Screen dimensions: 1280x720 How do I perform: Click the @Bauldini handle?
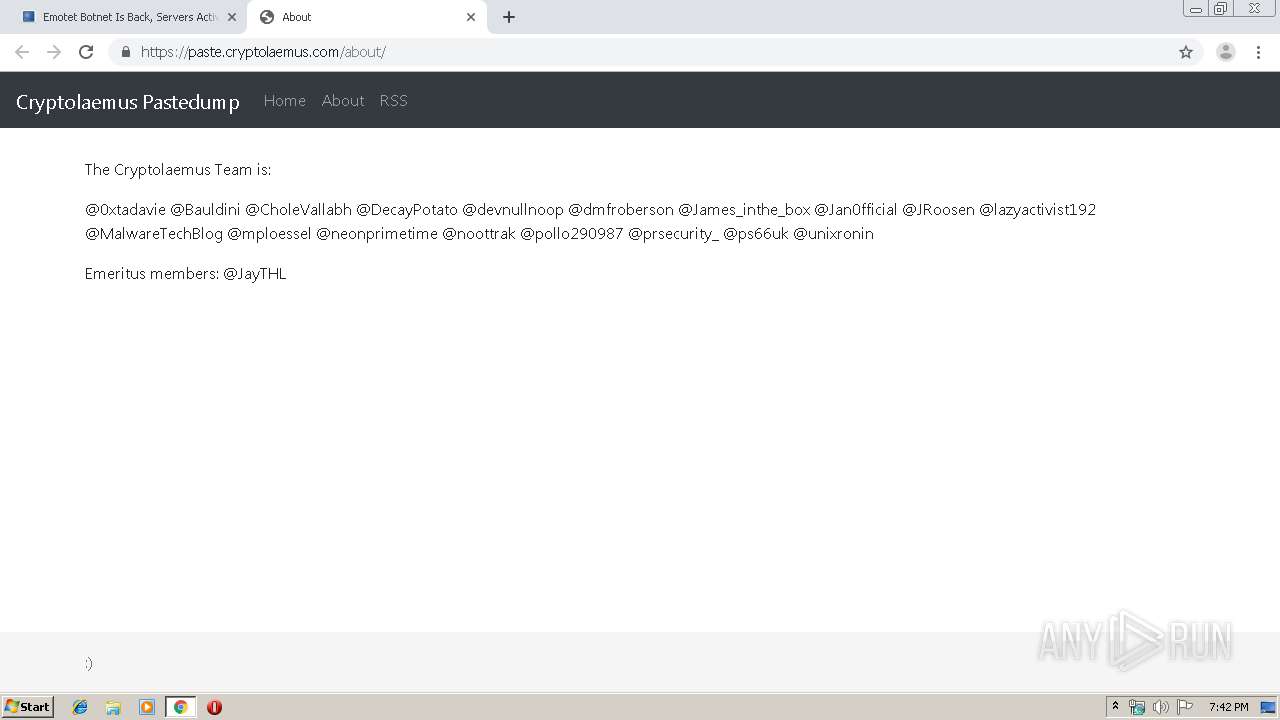[x=205, y=209]
